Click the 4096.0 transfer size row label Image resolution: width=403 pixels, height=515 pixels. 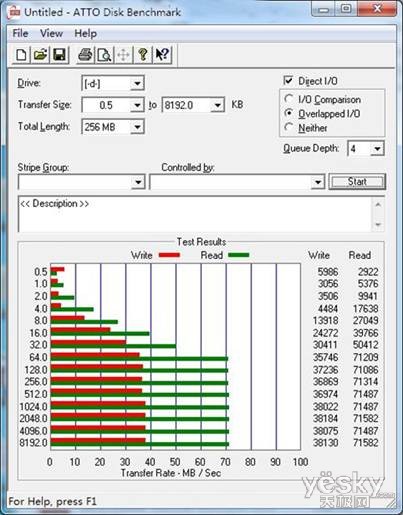[x=33, y=431]
